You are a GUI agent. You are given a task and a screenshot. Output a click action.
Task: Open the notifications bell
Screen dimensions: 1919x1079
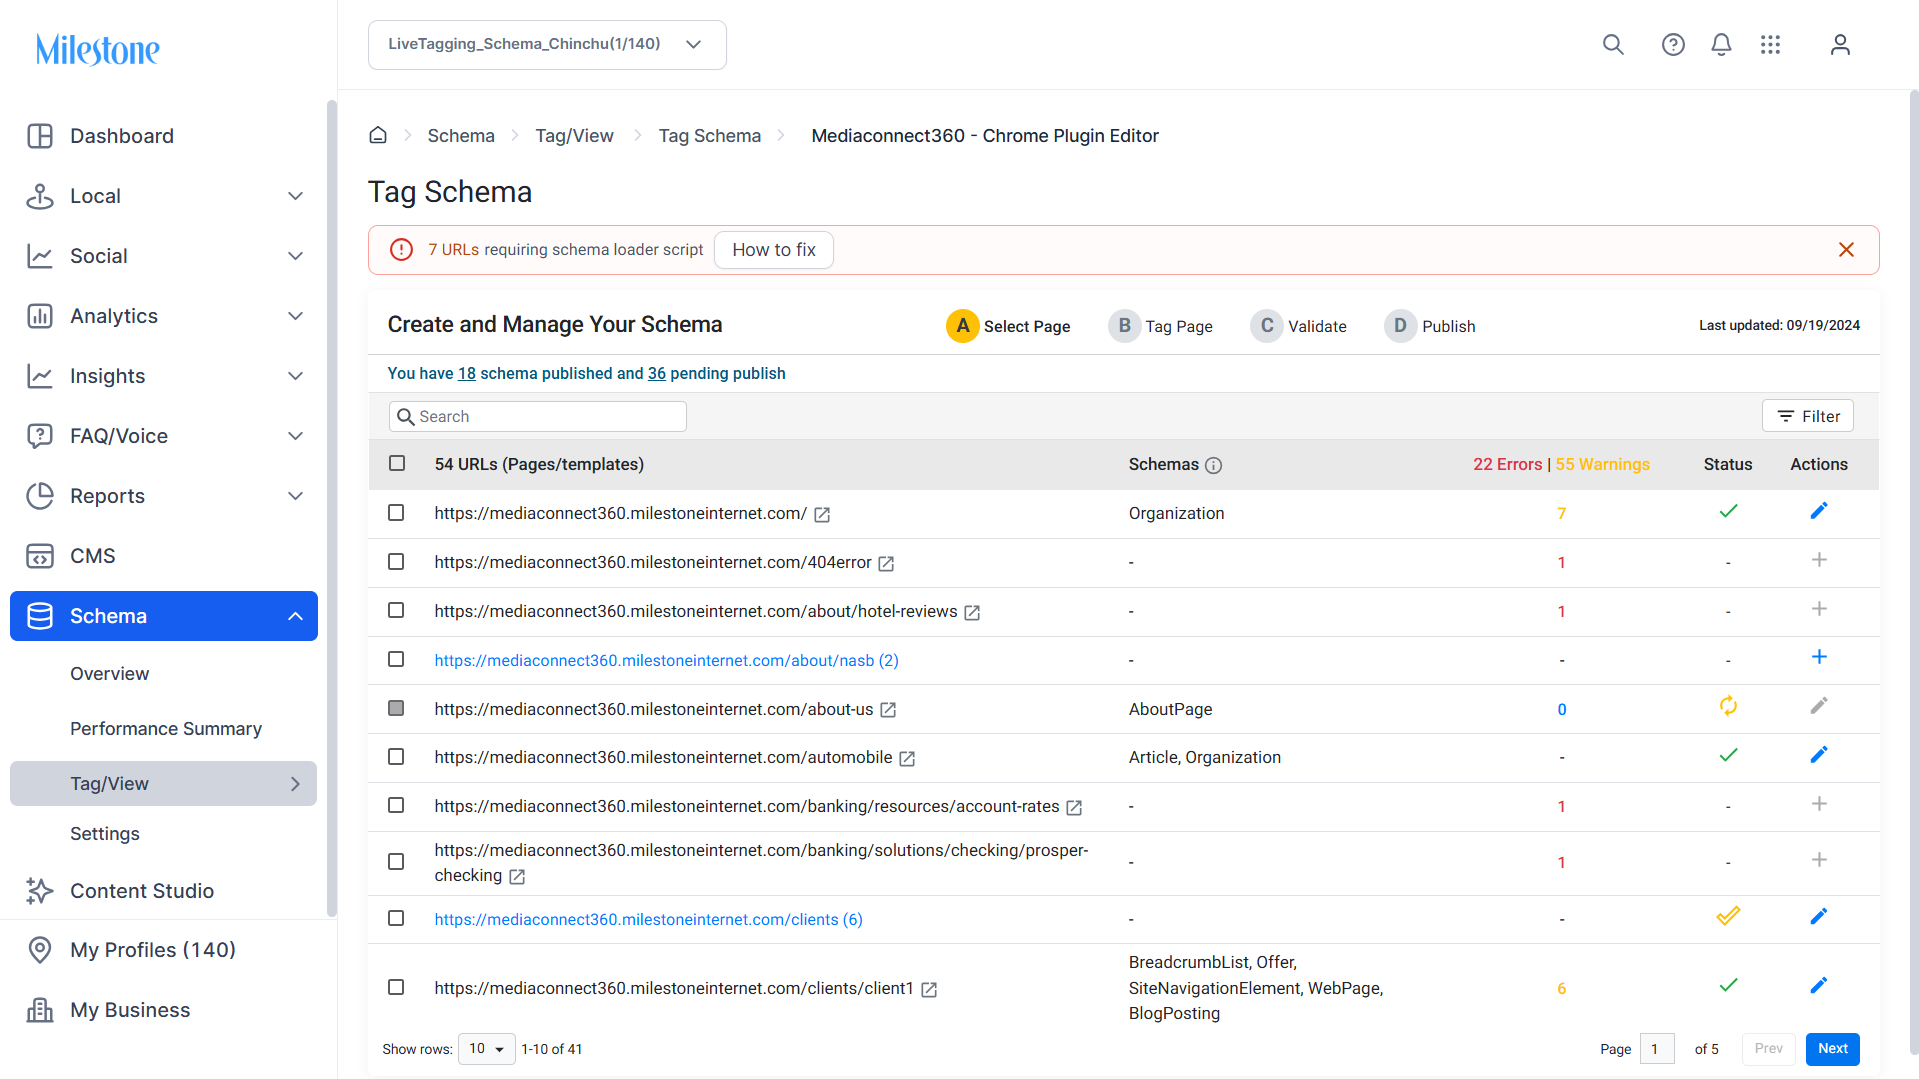1721,45
